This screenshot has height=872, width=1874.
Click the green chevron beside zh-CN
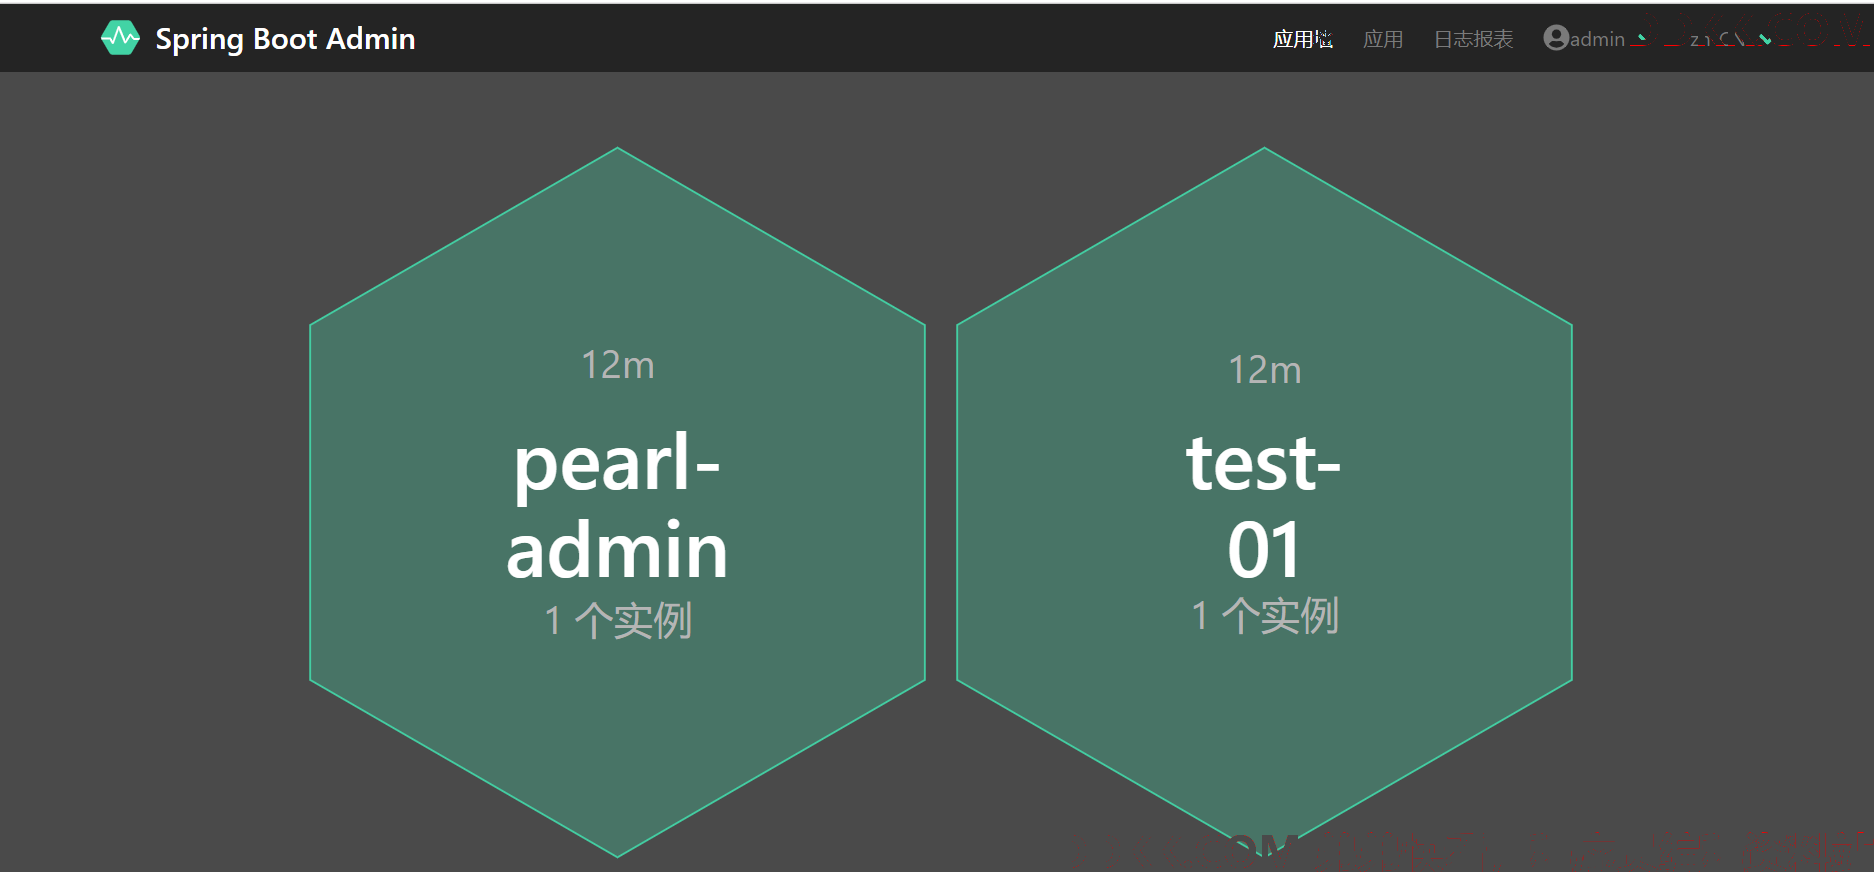(1765, 39)
